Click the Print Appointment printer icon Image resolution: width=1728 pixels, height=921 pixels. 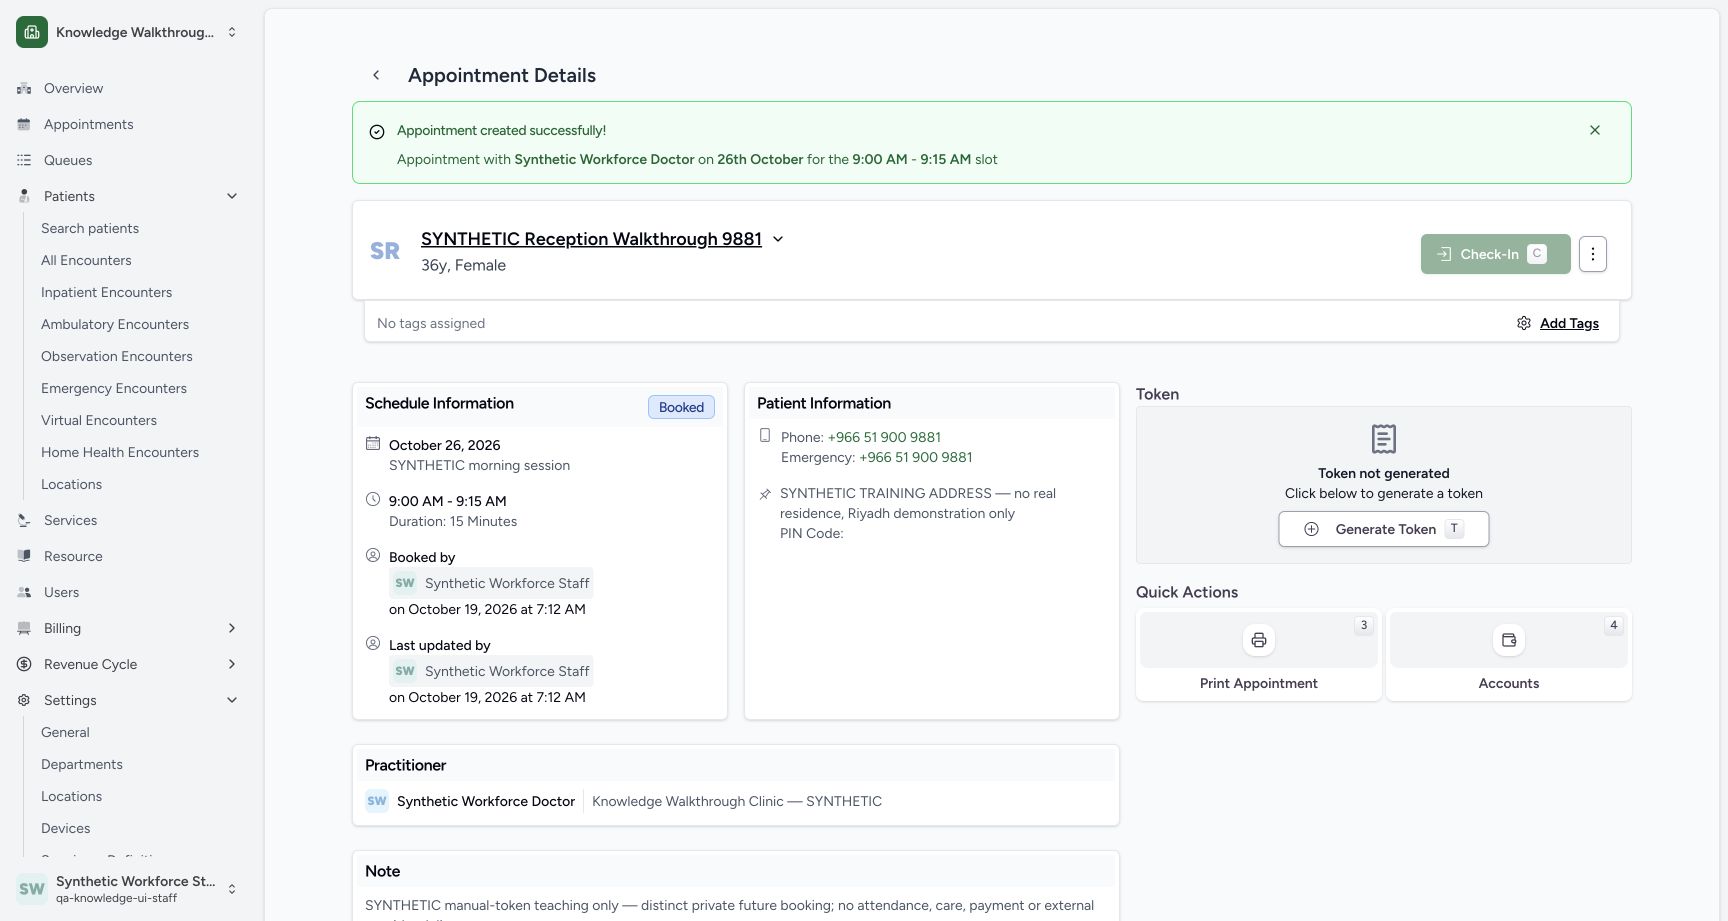1259,640
